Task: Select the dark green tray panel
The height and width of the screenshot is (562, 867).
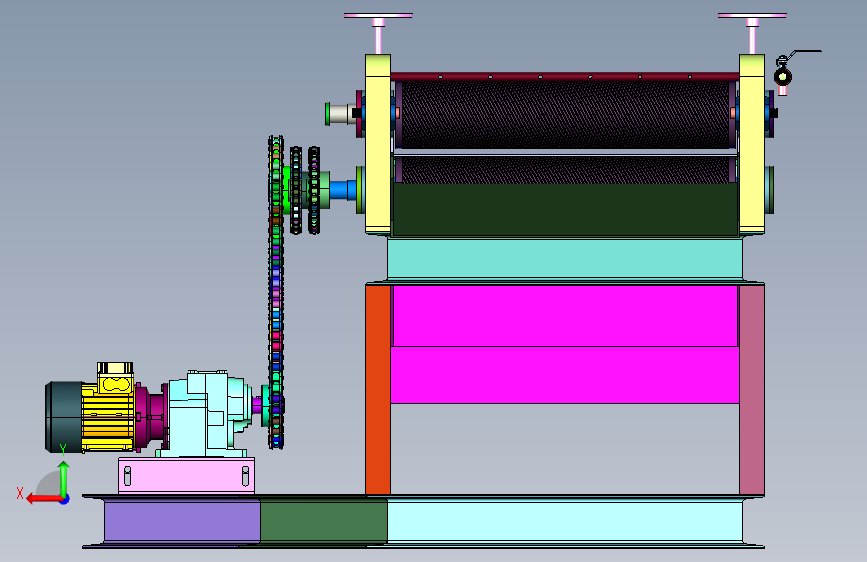Action: click(565, 210)
